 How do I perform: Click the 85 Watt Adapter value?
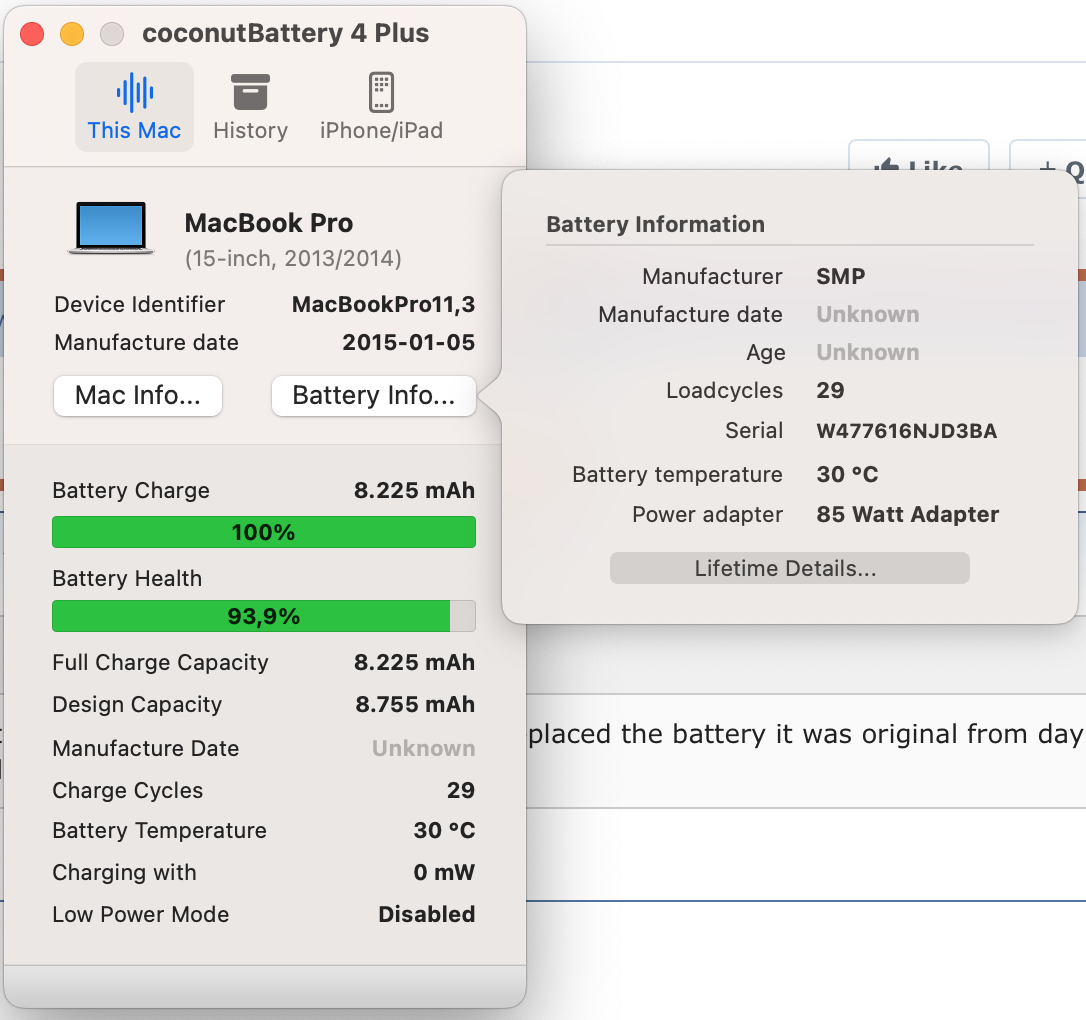pyautogui.click(x=907, y=515)
